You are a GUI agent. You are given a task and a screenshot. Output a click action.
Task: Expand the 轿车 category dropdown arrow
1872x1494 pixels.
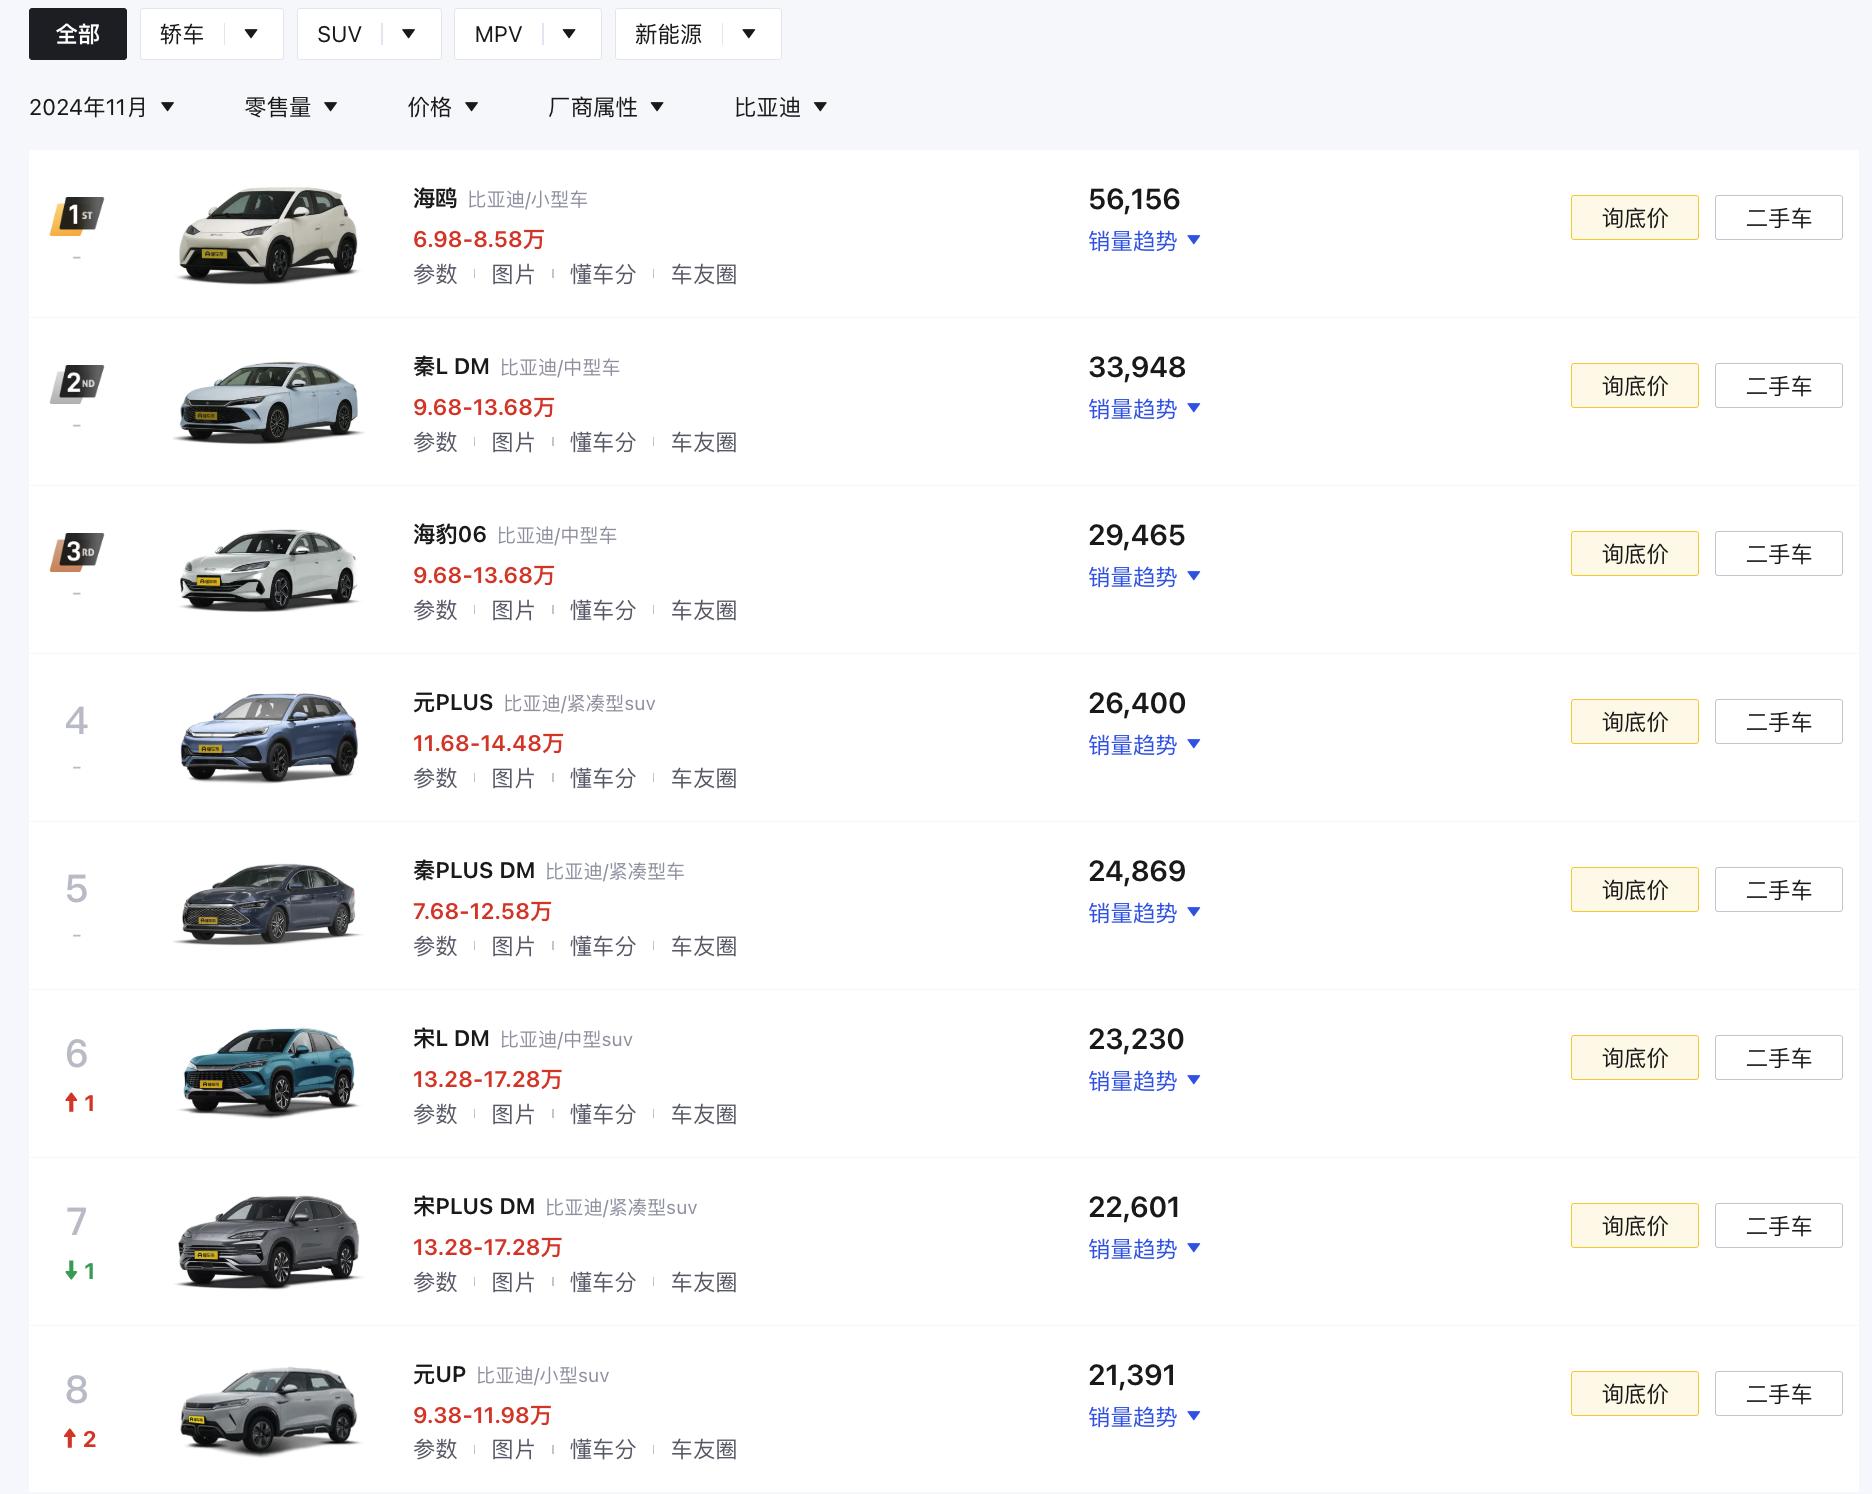point(251,34)
